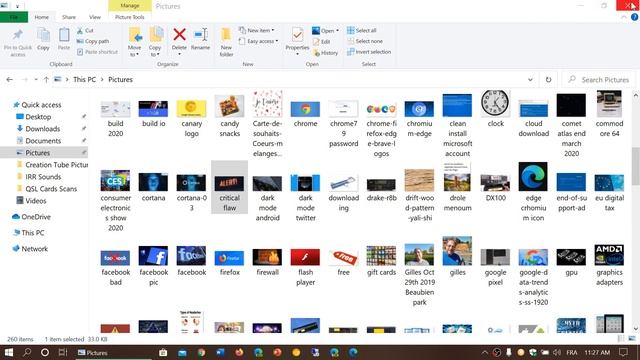Click Copy path in the ribbon

[93, 41]
